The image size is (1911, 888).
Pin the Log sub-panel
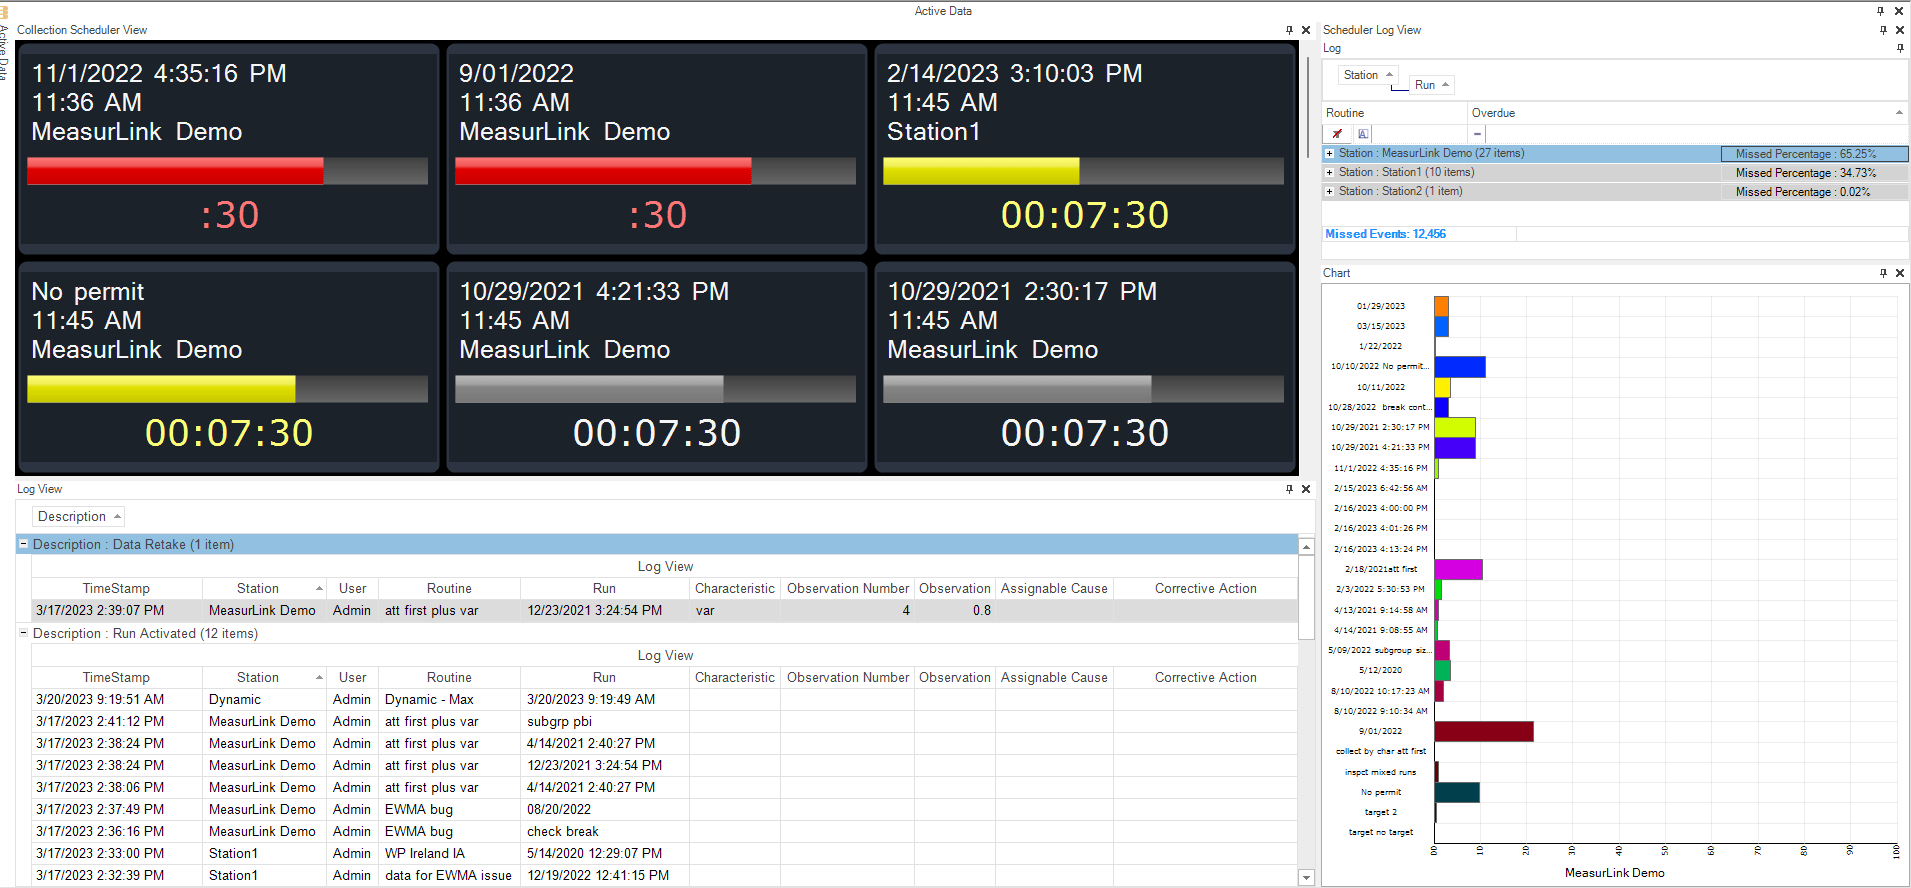tap(1900, 48)
